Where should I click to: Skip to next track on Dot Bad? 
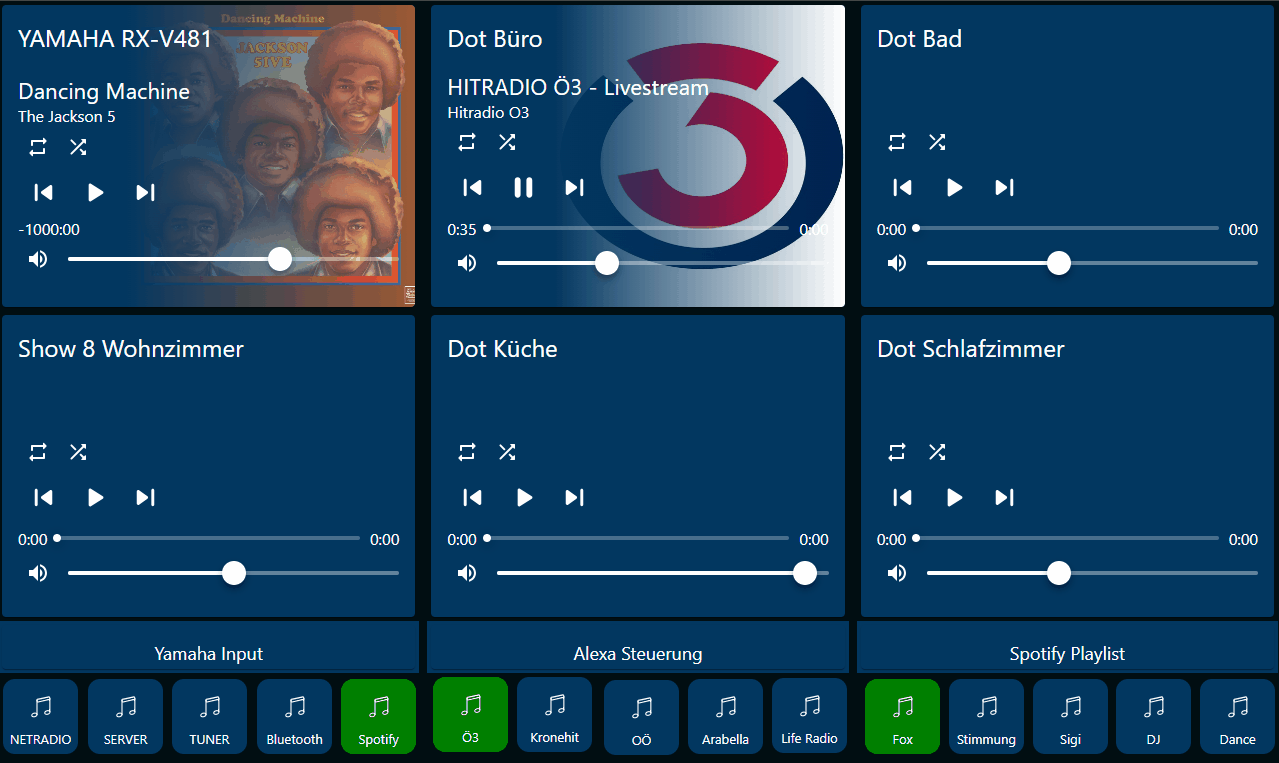[1004, 187]
